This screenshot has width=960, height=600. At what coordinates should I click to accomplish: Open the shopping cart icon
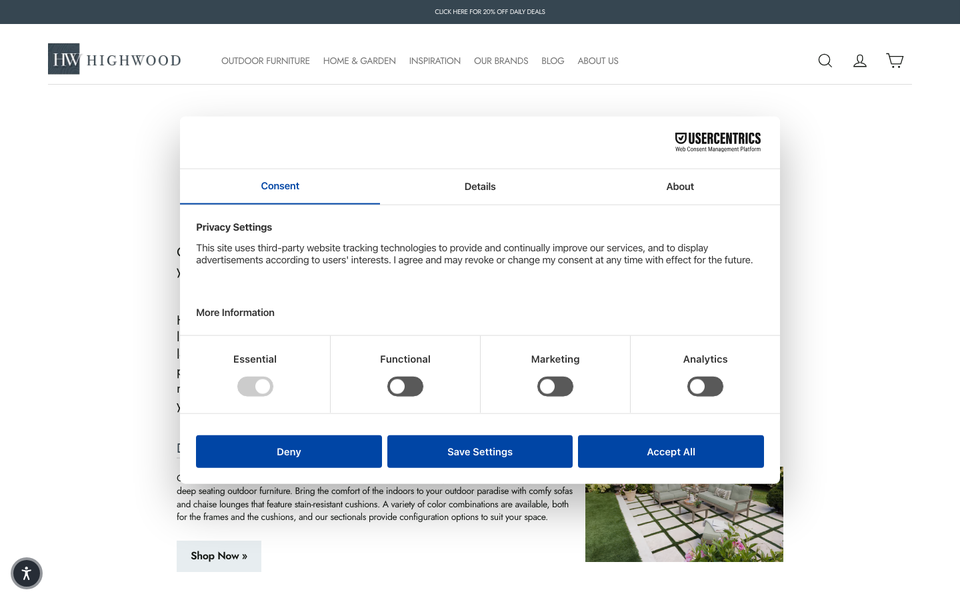(x=894, y=60)
